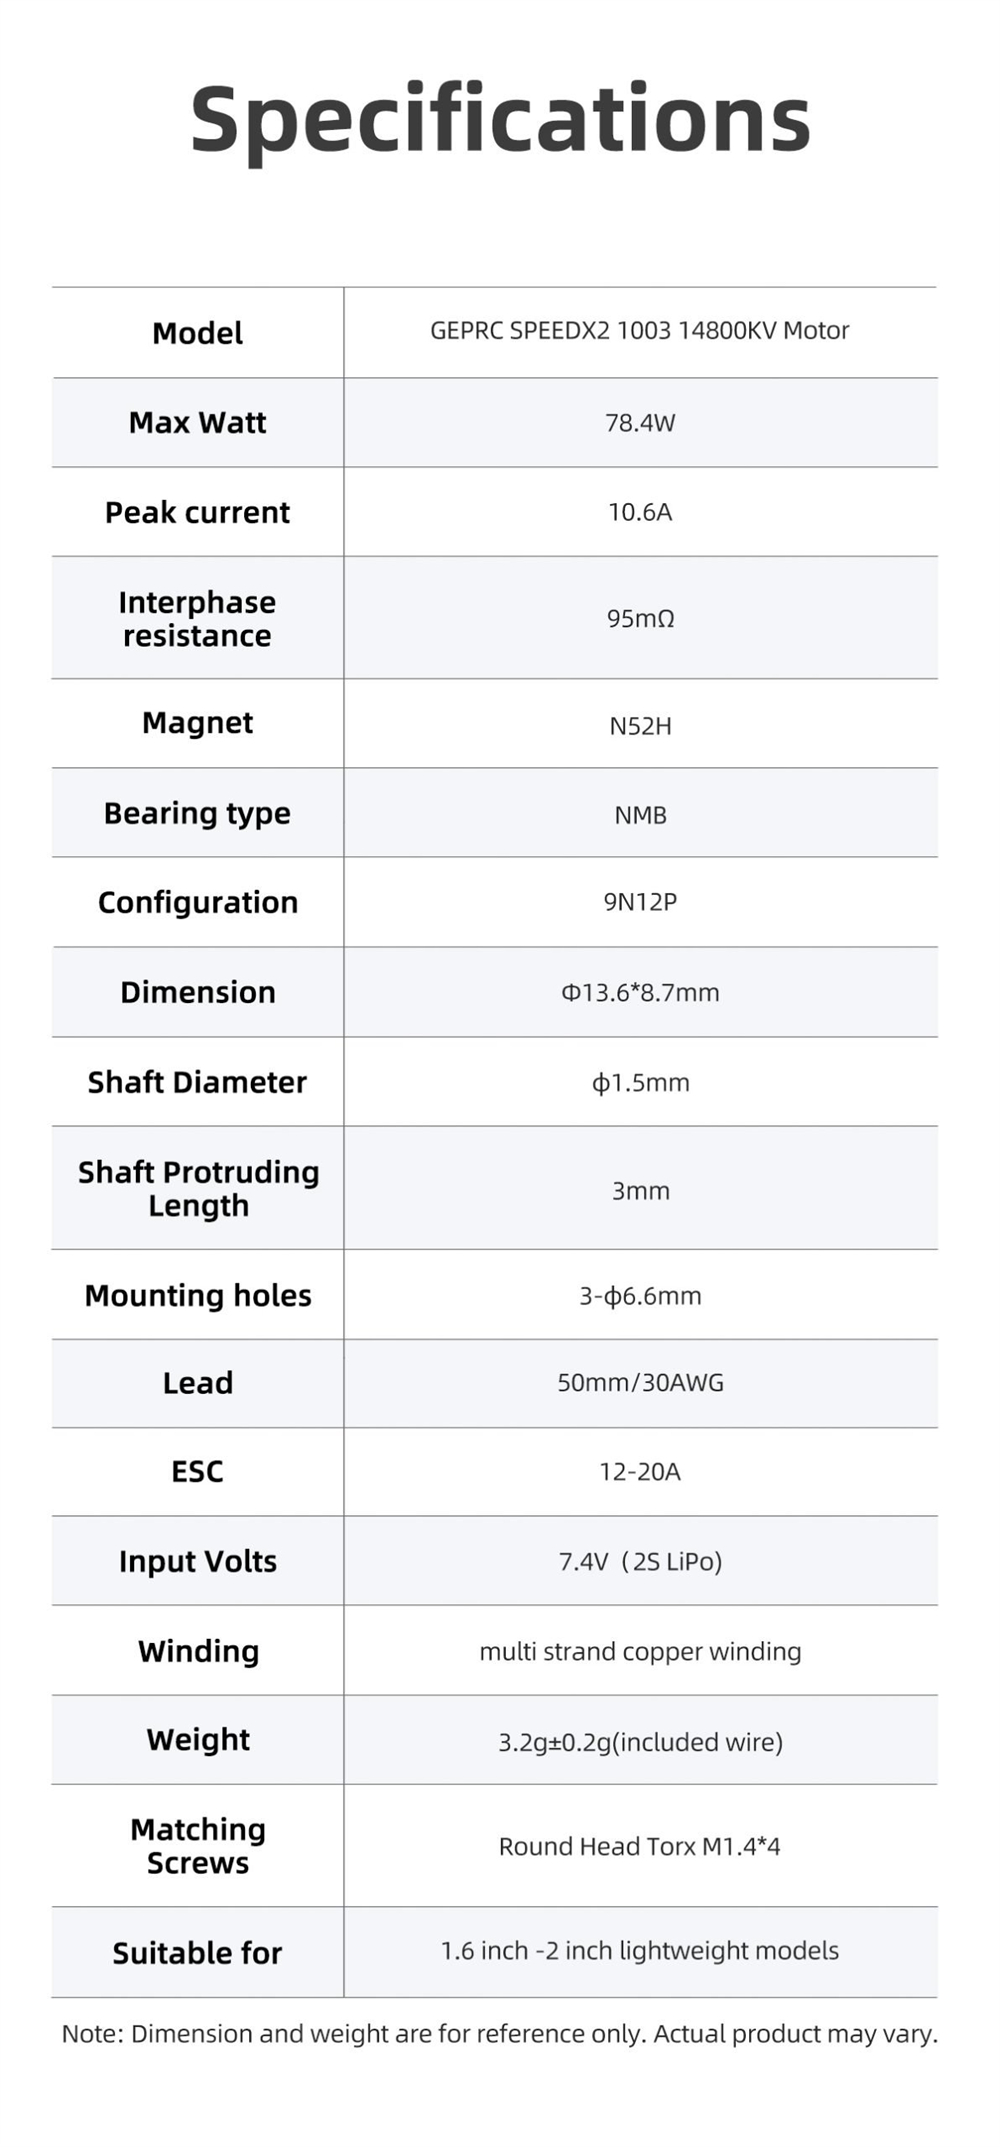Screen dimensions: 1000x2147
Task: Click the multi strand copper winding text
Action: point(640,1651)
